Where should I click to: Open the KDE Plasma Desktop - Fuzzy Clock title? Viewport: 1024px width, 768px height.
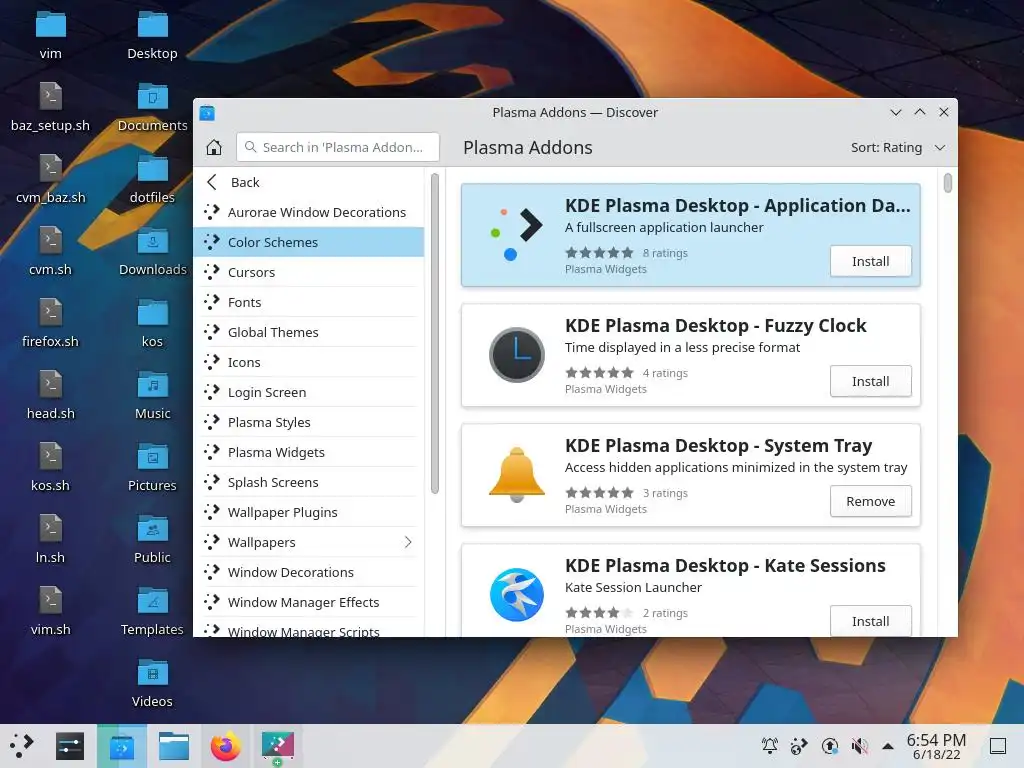coord(716,326)
